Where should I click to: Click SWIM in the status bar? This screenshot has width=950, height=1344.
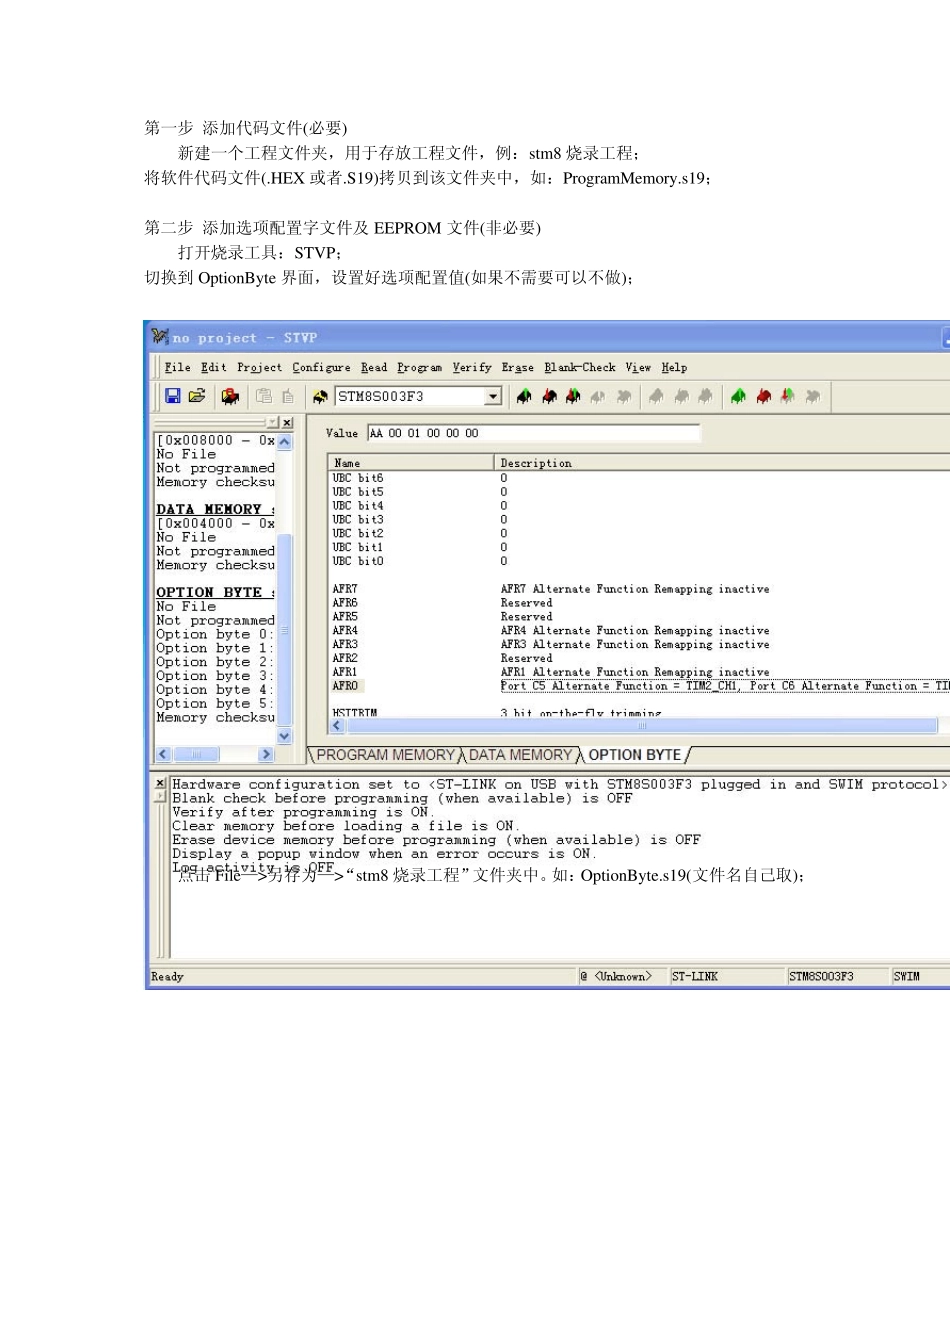[x=906, y=976]
